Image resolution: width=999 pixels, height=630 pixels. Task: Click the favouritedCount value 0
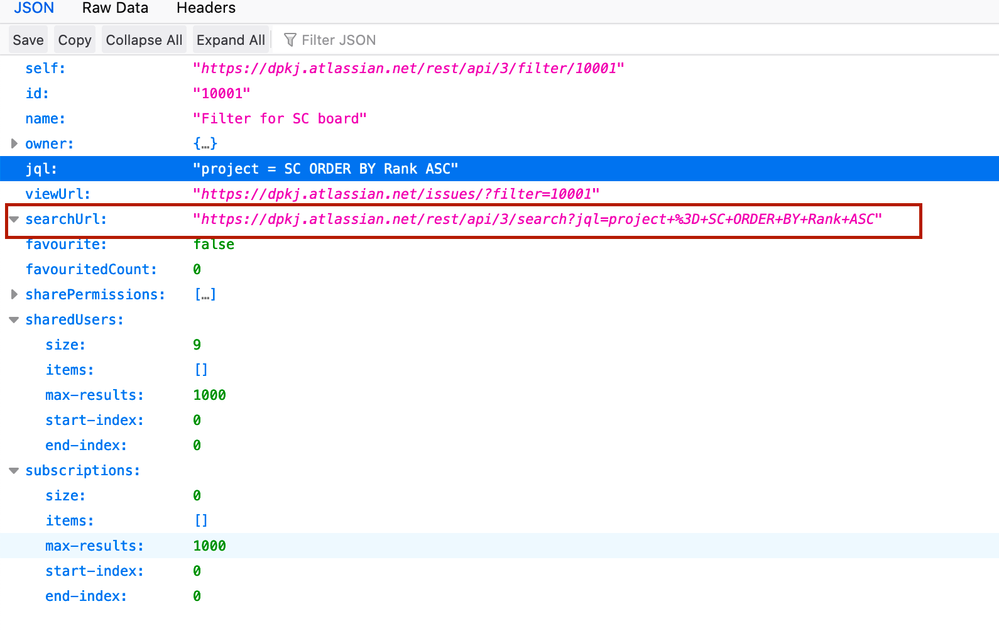(197, 269)
